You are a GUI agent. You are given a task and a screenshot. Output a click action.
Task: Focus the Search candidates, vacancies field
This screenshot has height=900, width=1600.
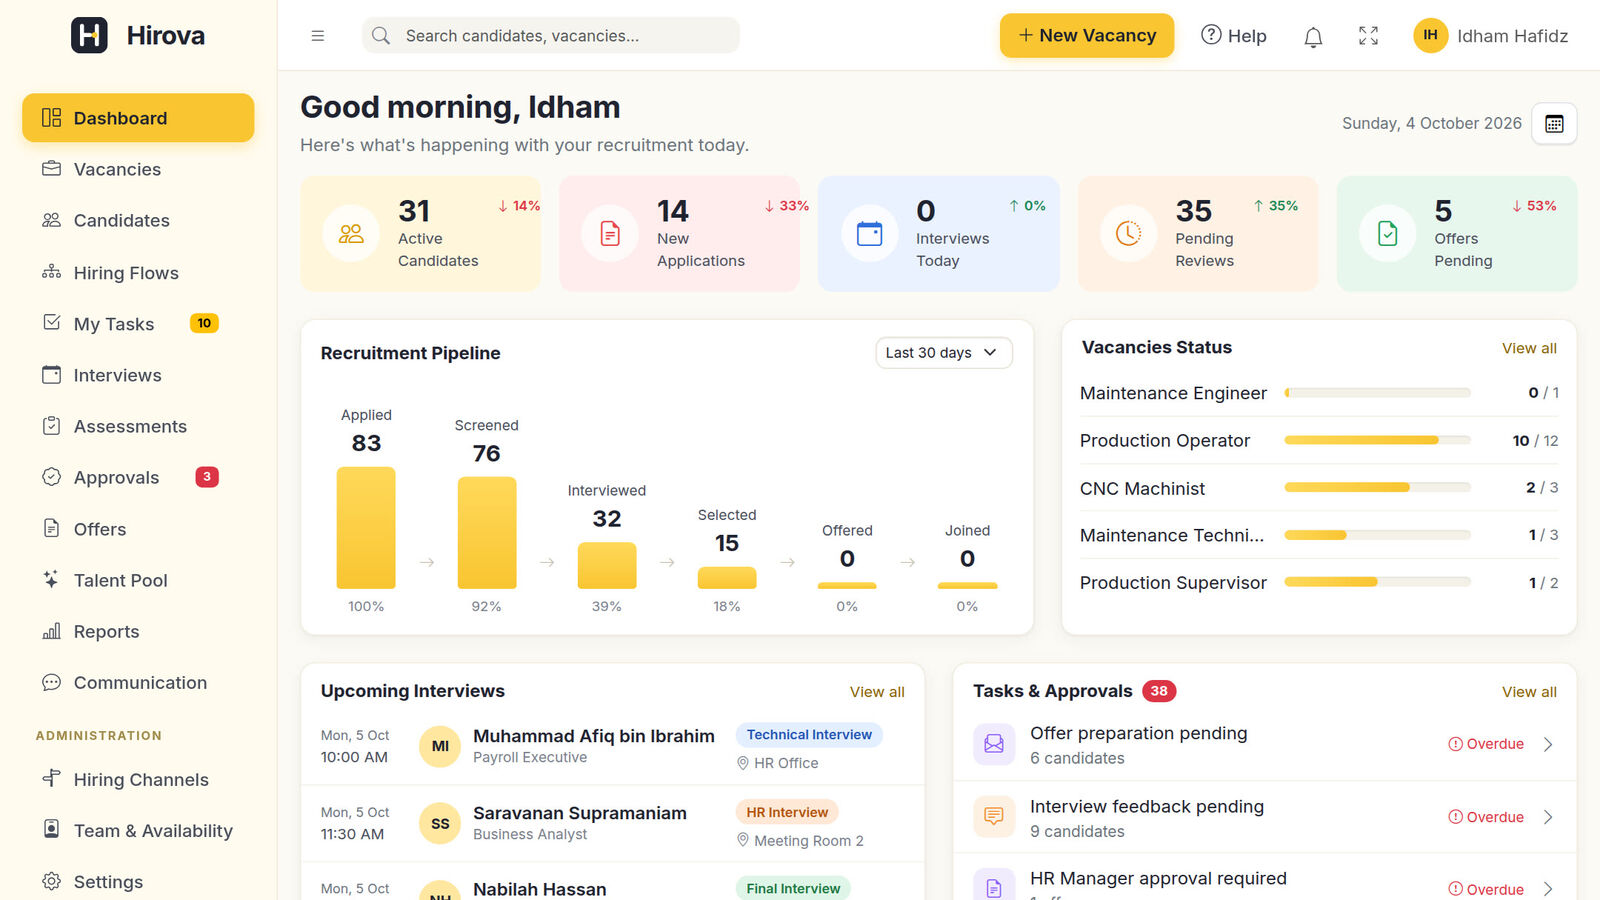tap(551, 36)
